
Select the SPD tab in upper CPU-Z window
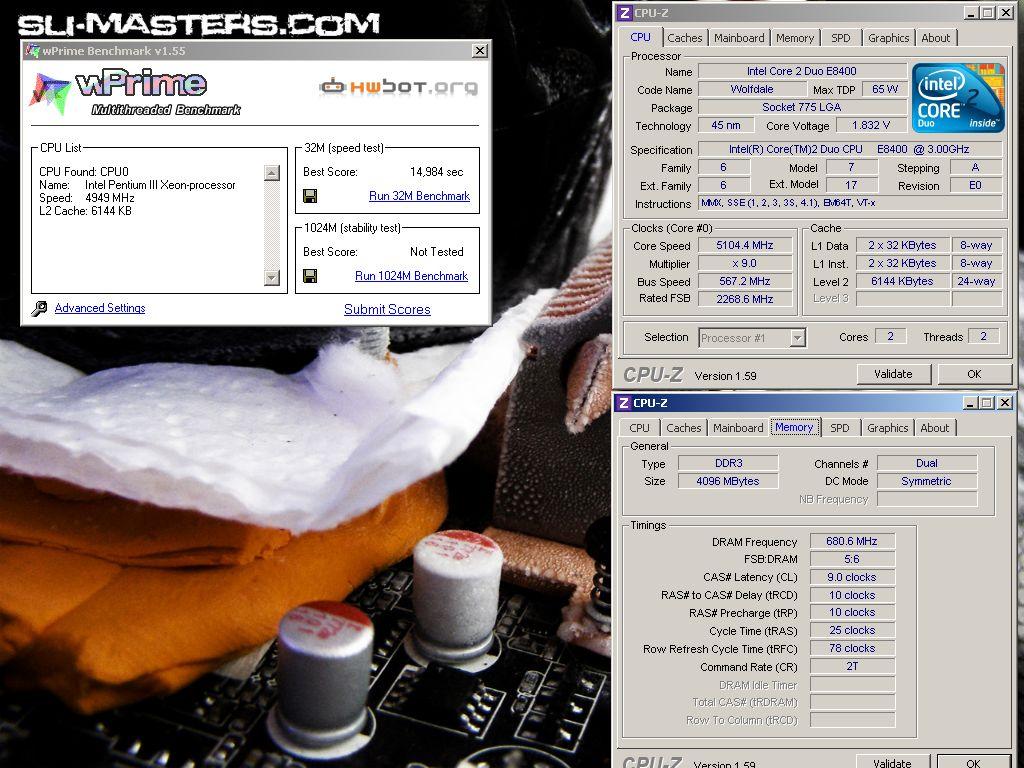pyautogui.click(x=841, y=38)
